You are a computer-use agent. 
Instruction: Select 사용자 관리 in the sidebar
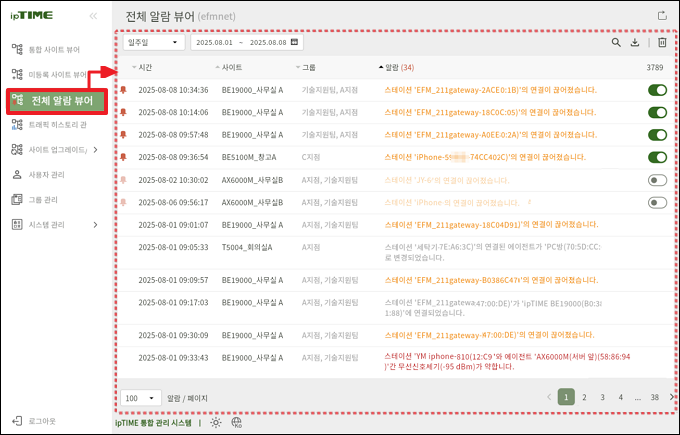[x=45, y=175]
